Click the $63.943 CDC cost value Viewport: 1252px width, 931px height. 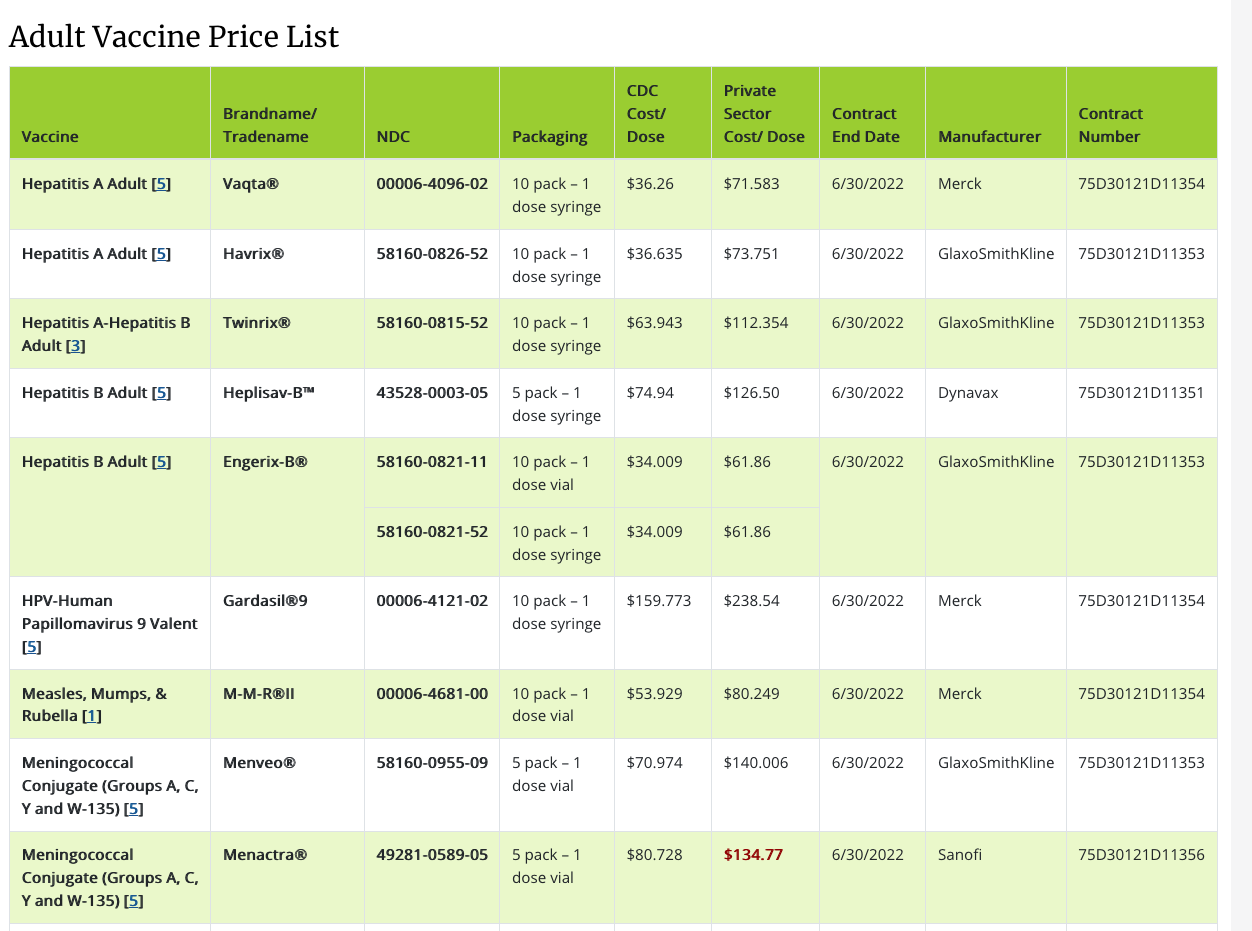(x=655, y=323)
